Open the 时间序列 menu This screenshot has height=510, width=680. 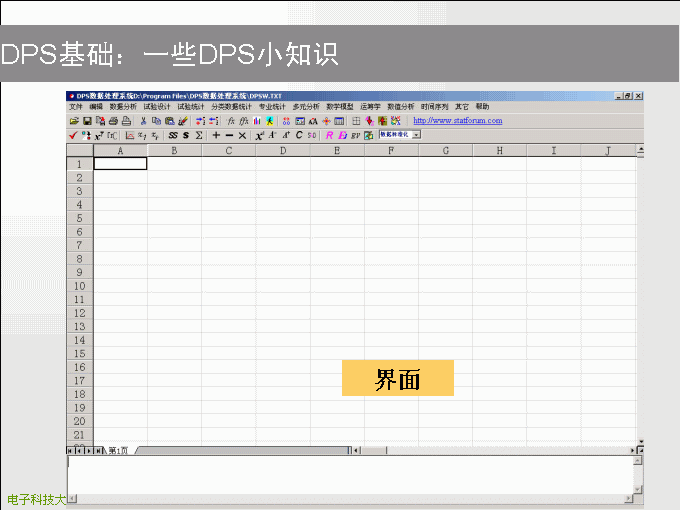(x=434, y=106)
